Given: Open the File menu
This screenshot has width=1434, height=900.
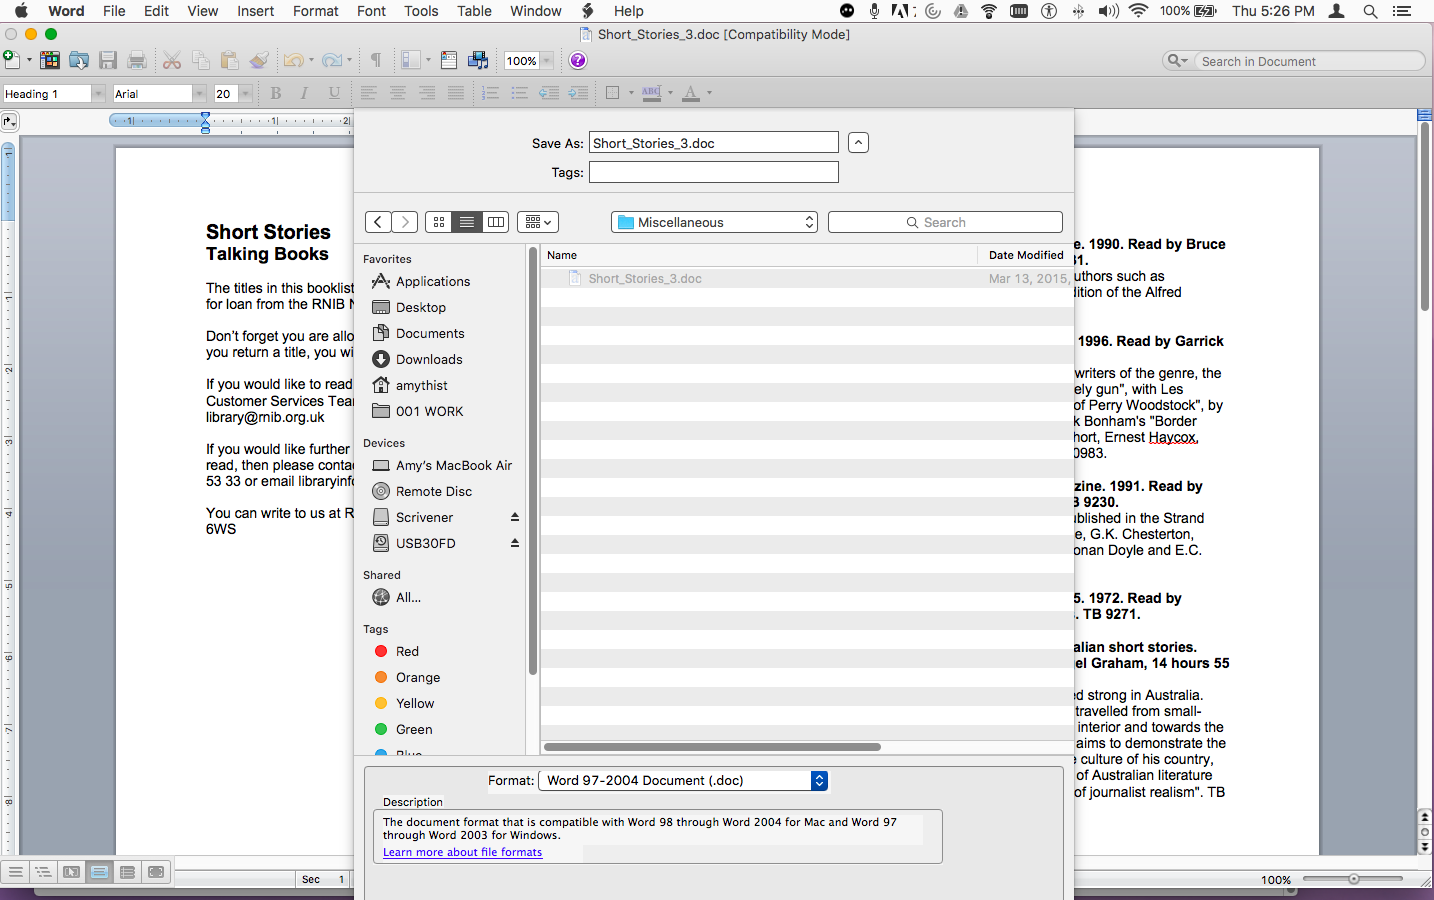Looking at the screenshot, I should click(114, 11).
